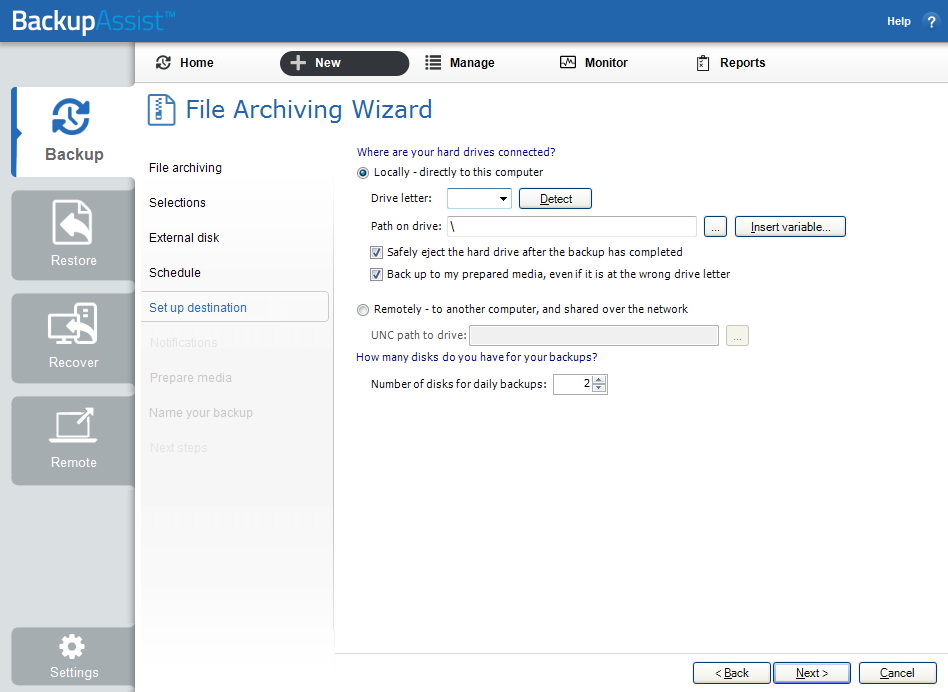Click the Monitor graph icon
This screenshot has width=948, height=692.
[568, 62]
